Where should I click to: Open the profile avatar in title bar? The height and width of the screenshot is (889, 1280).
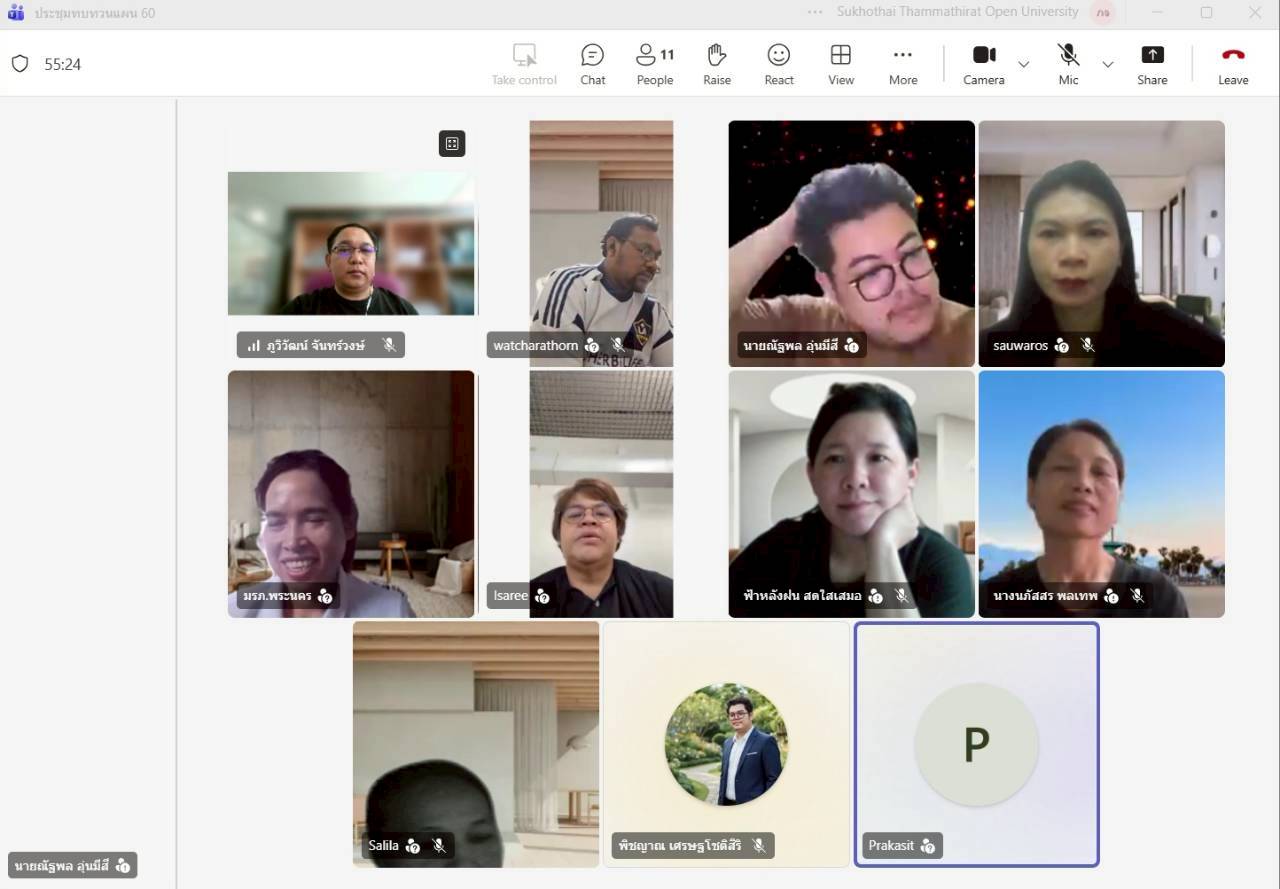click(1104, 13)
